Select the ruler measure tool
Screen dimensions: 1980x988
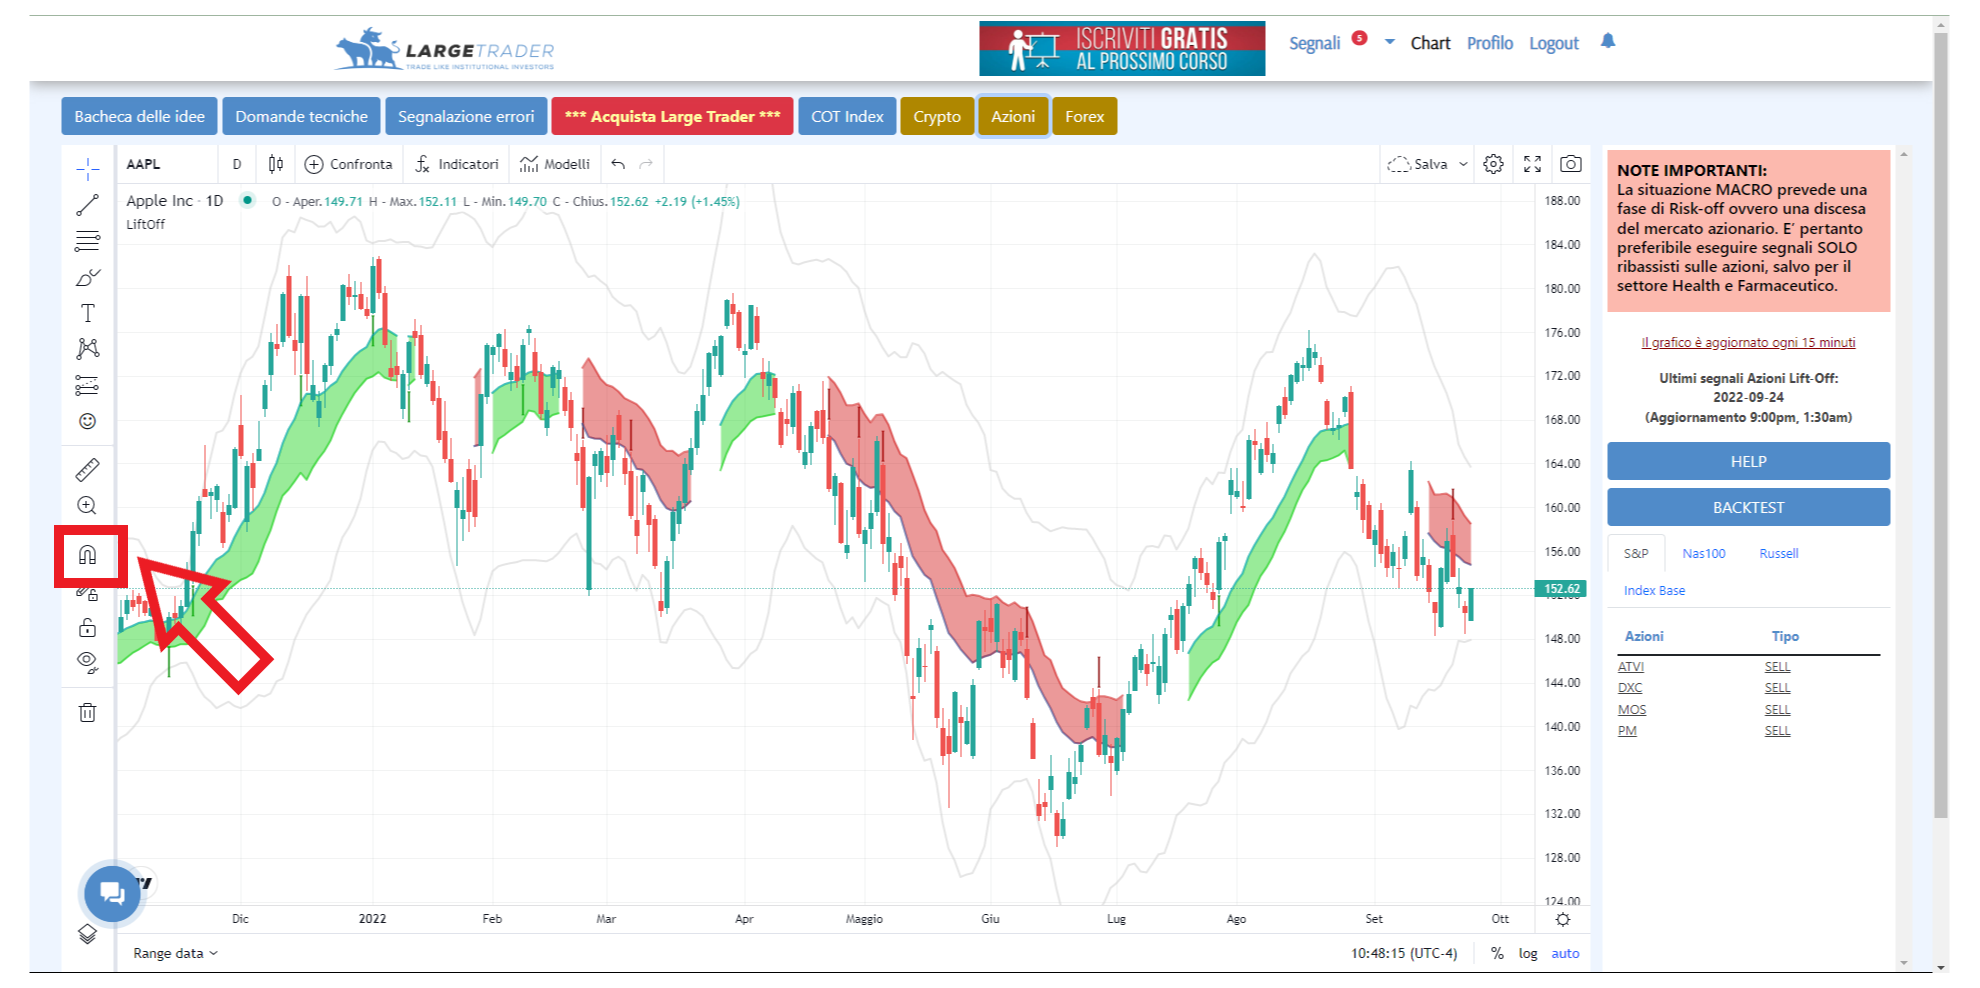88,469
